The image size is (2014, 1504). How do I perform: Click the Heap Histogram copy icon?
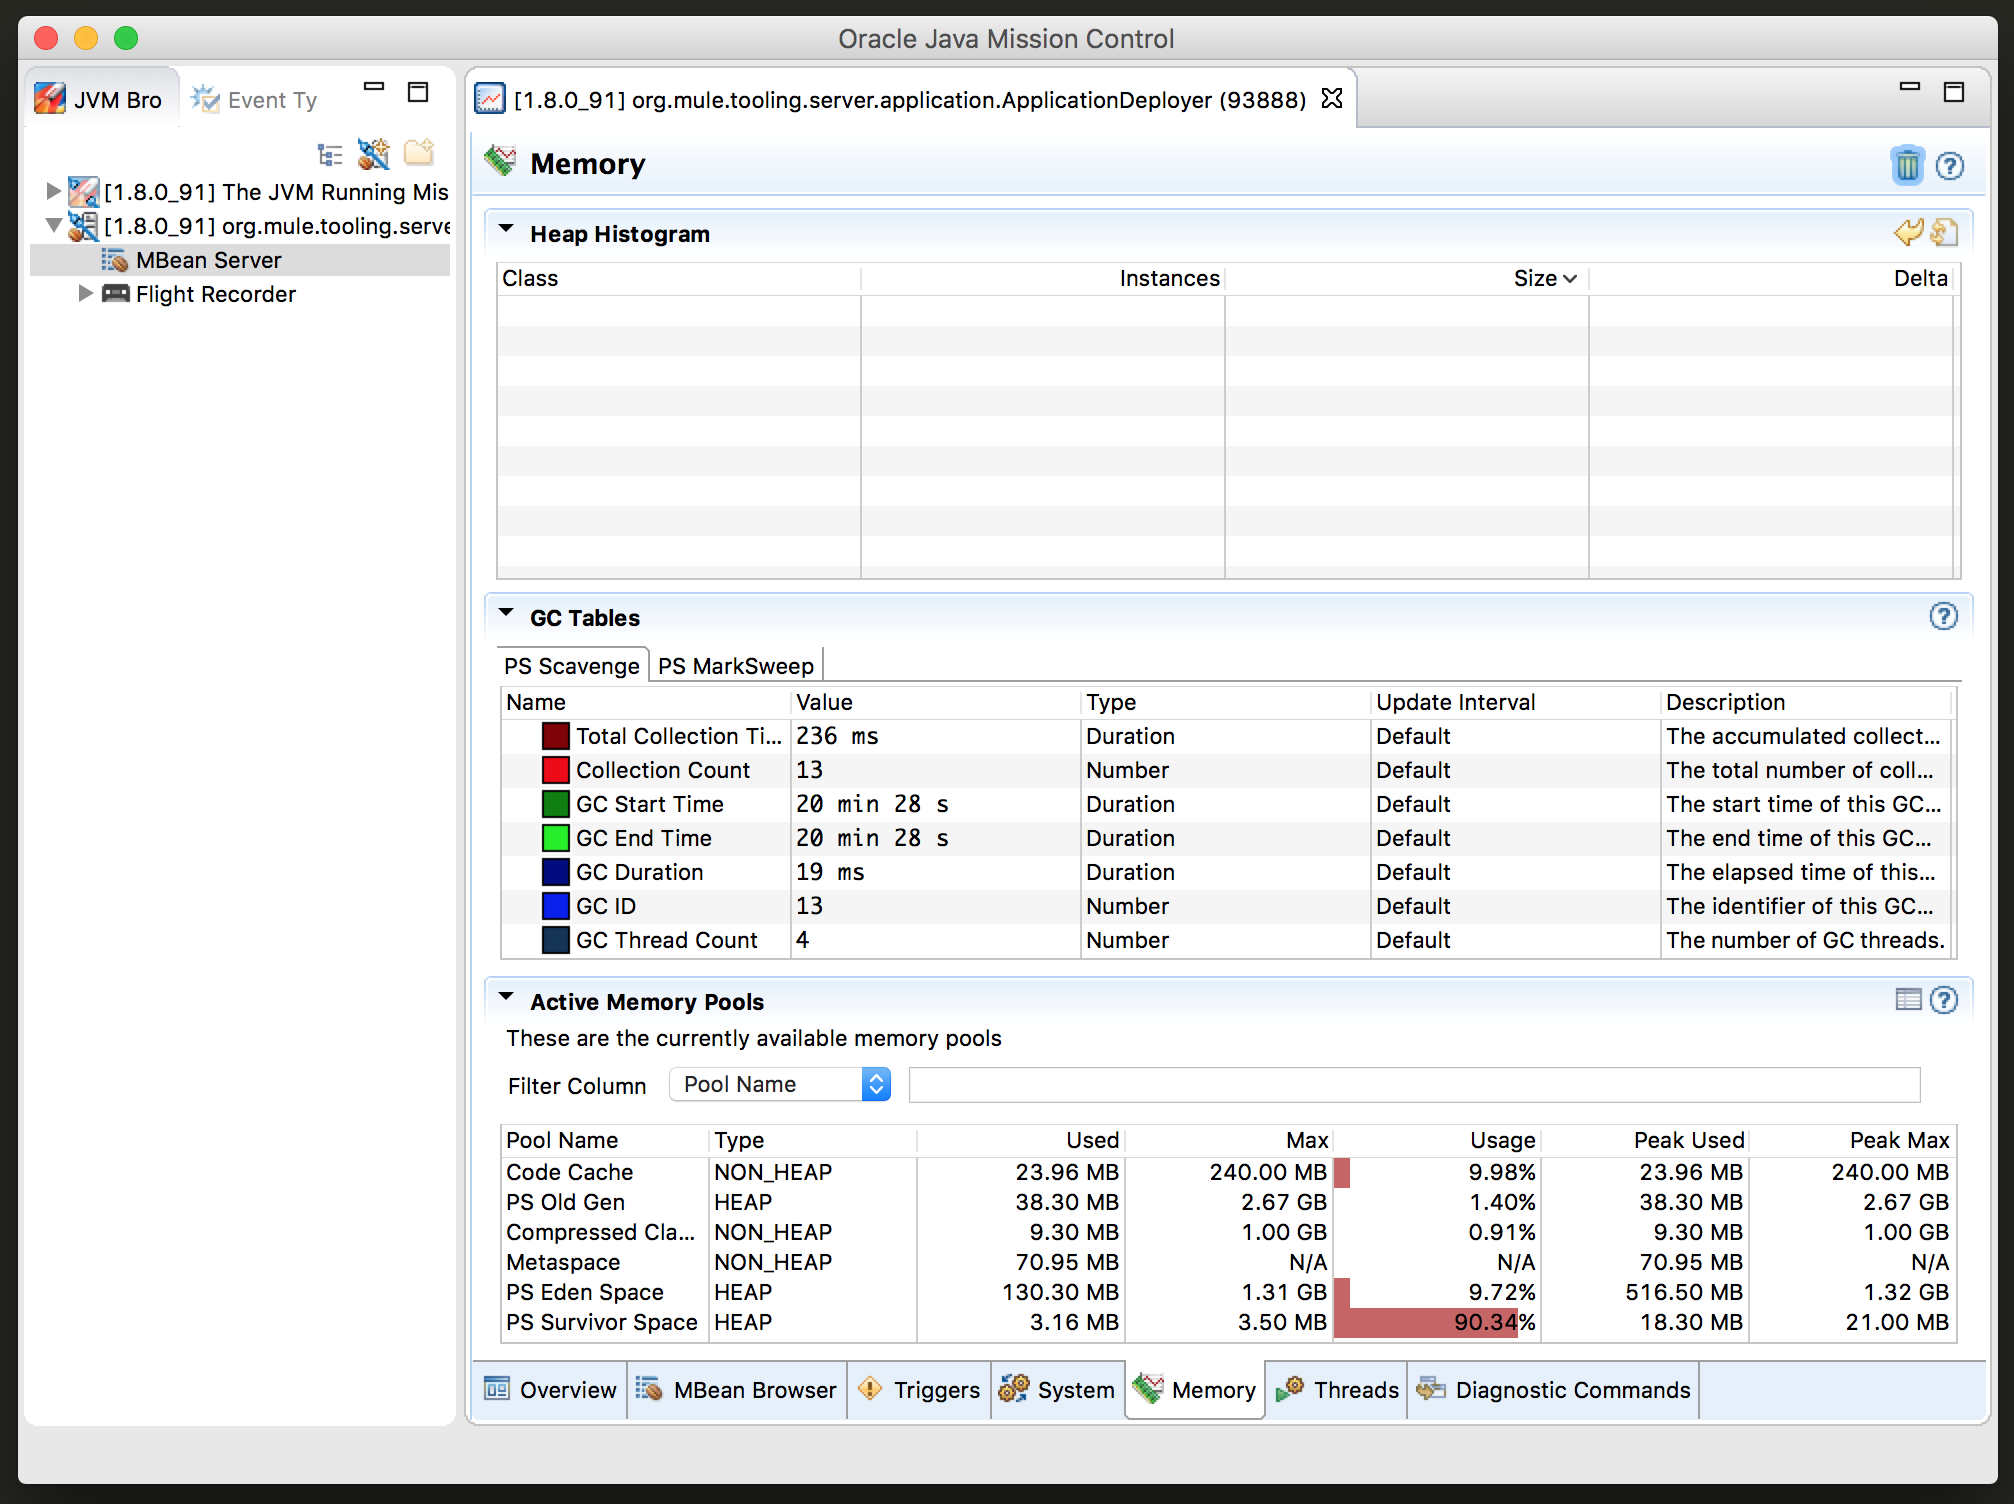coord(1944,232)
